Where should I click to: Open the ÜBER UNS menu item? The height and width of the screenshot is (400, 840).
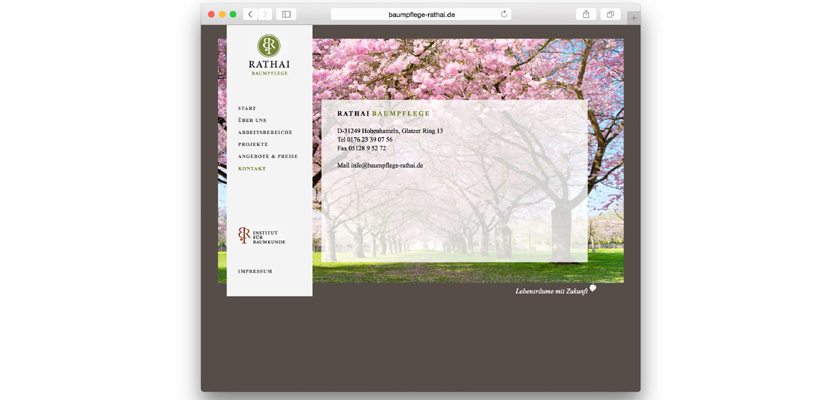click(x=252, y=120)
